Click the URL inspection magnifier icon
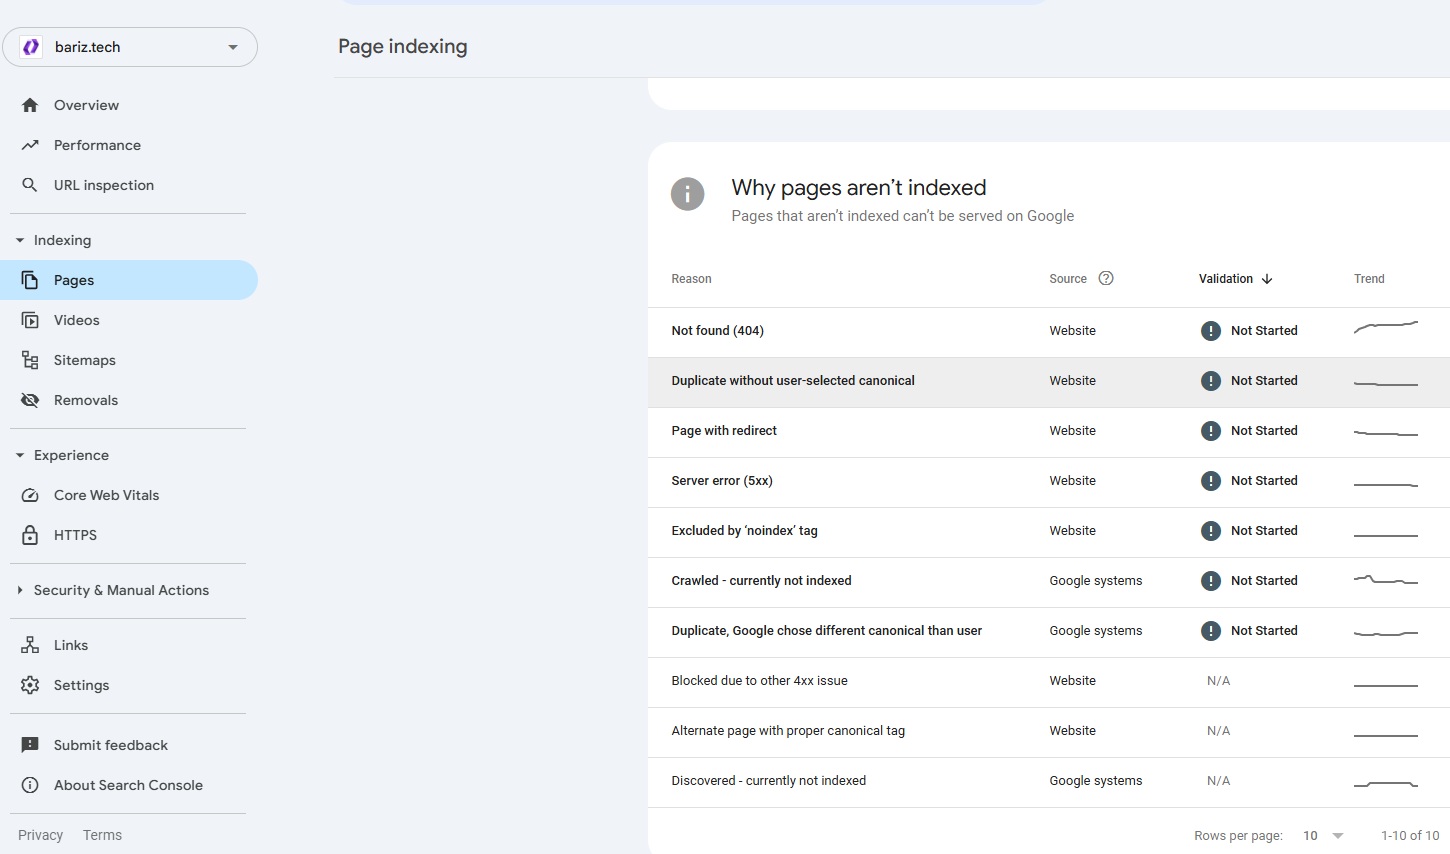The height and width of the screenshot is (854, 1450). (30, 185)
